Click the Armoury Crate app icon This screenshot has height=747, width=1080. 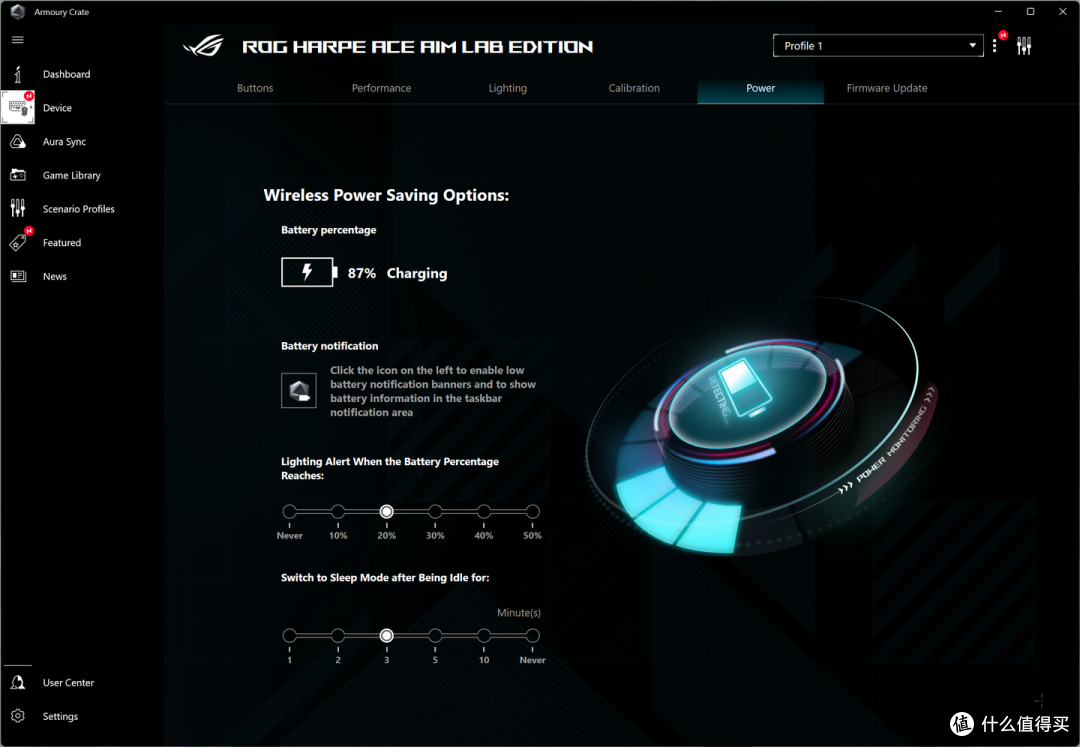(18, 12)
